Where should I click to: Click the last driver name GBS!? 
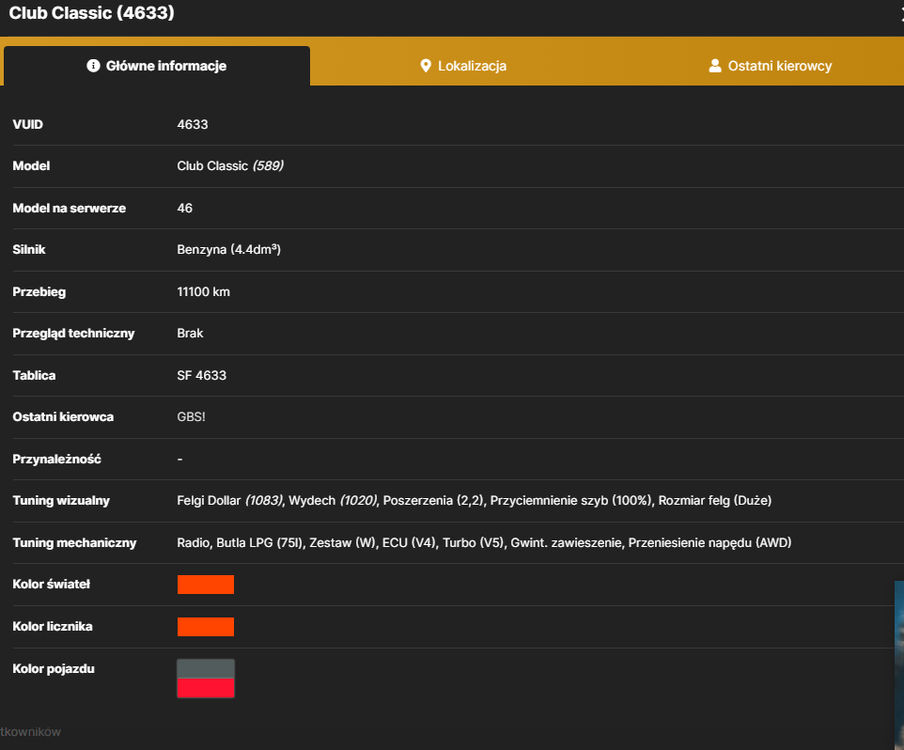pos(191,417)
